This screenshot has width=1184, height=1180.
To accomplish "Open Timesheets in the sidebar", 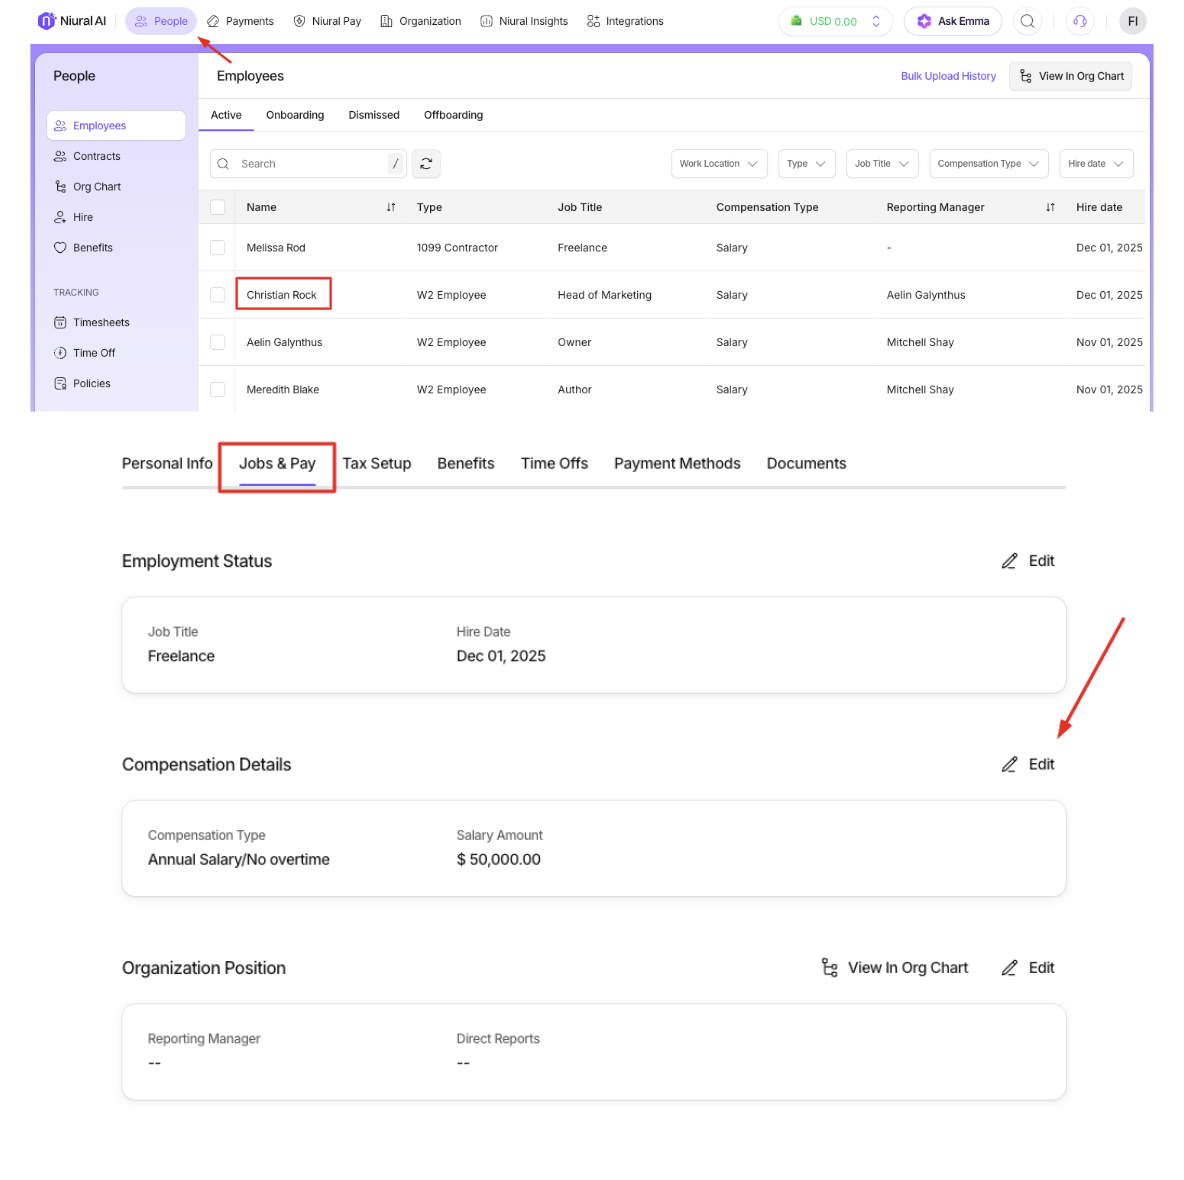I will (x=101, y=323).
